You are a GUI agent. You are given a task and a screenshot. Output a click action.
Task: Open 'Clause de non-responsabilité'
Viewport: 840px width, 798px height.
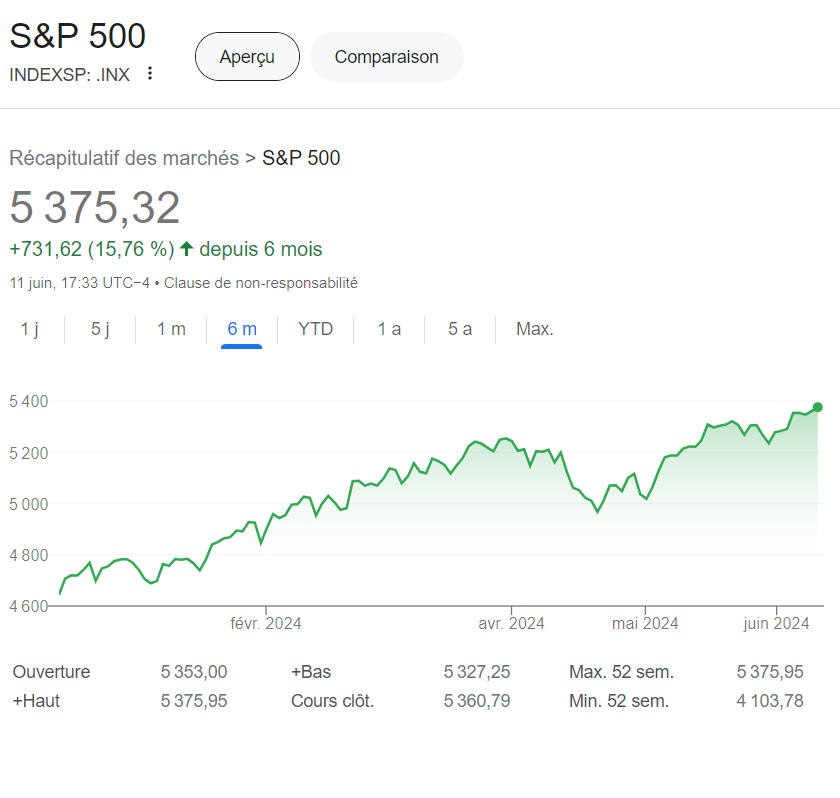pos(266,283)
